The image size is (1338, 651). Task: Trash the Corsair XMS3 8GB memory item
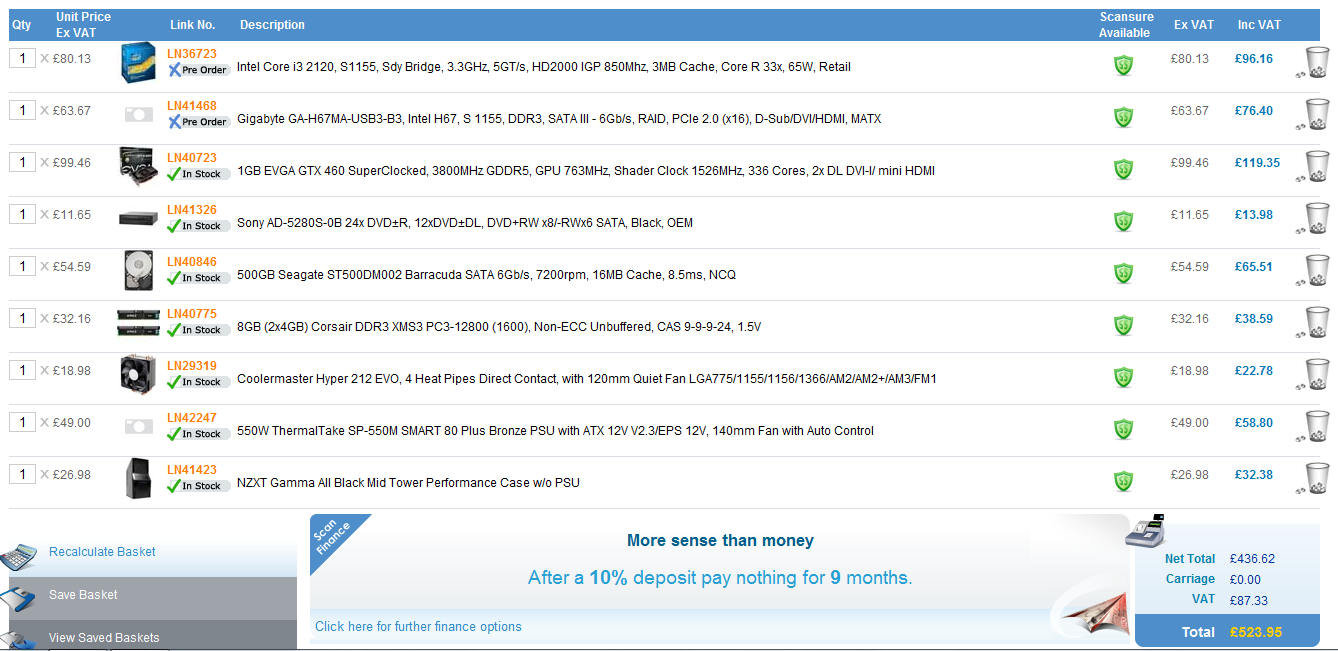[1315, 322]
